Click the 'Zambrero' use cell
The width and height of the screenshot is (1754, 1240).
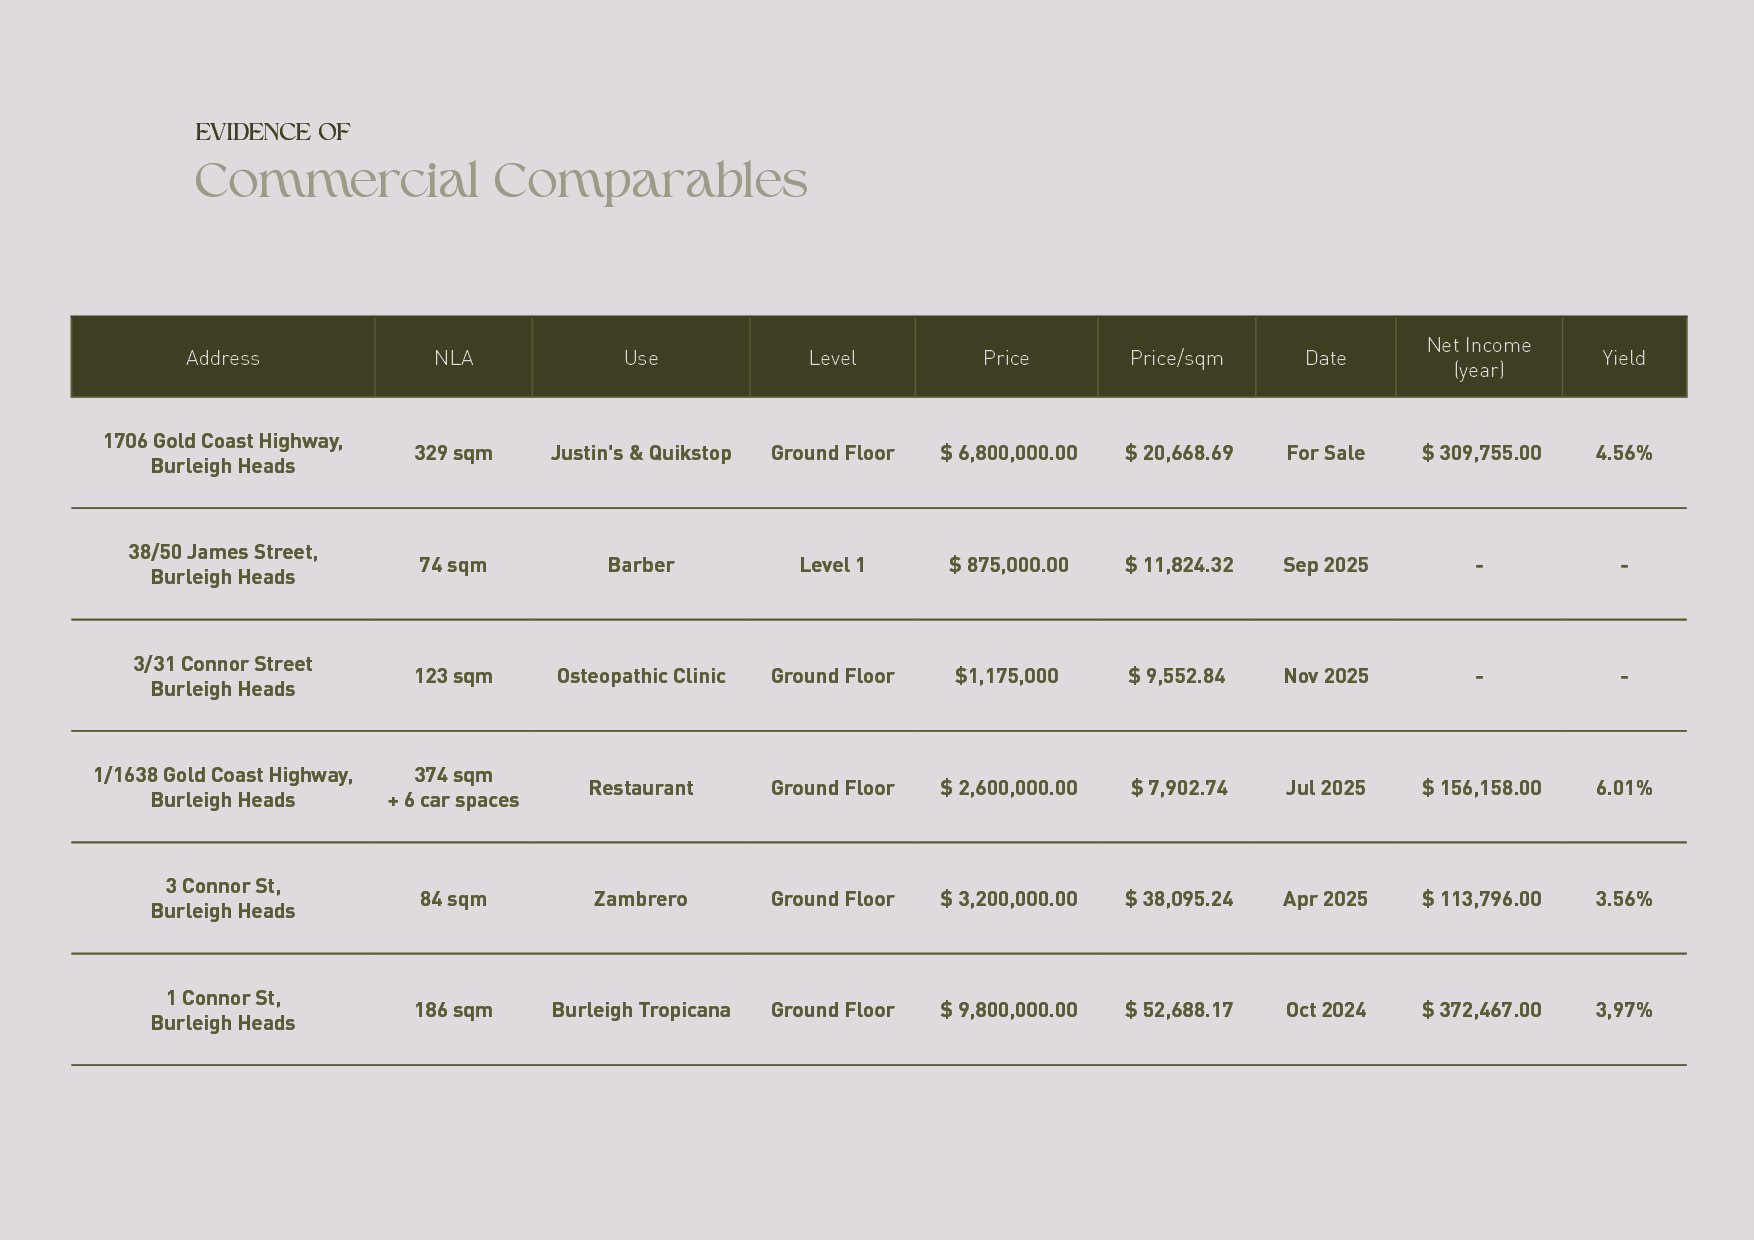coord(640,899)
